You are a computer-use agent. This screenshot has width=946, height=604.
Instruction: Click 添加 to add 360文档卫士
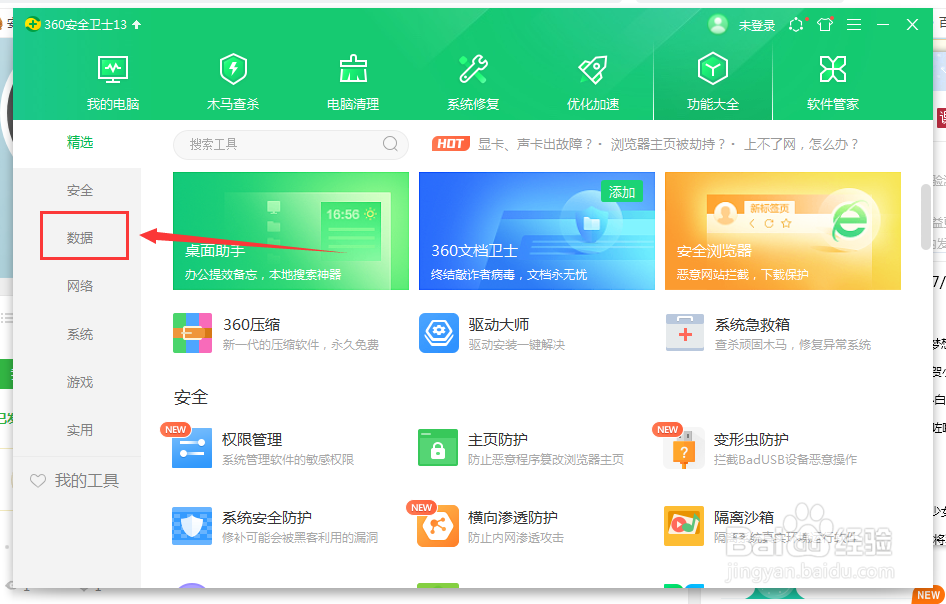[622, 191]
